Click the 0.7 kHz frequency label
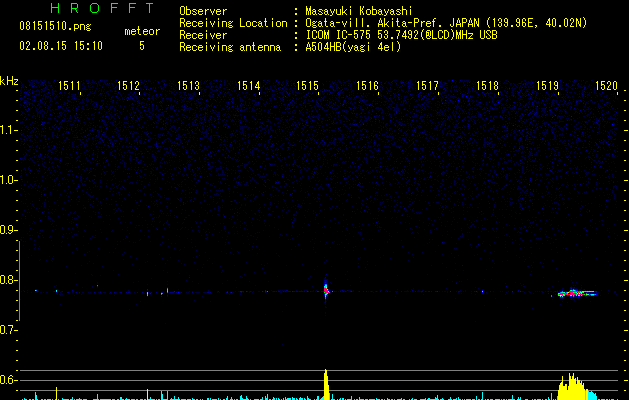 pos(7,330)
